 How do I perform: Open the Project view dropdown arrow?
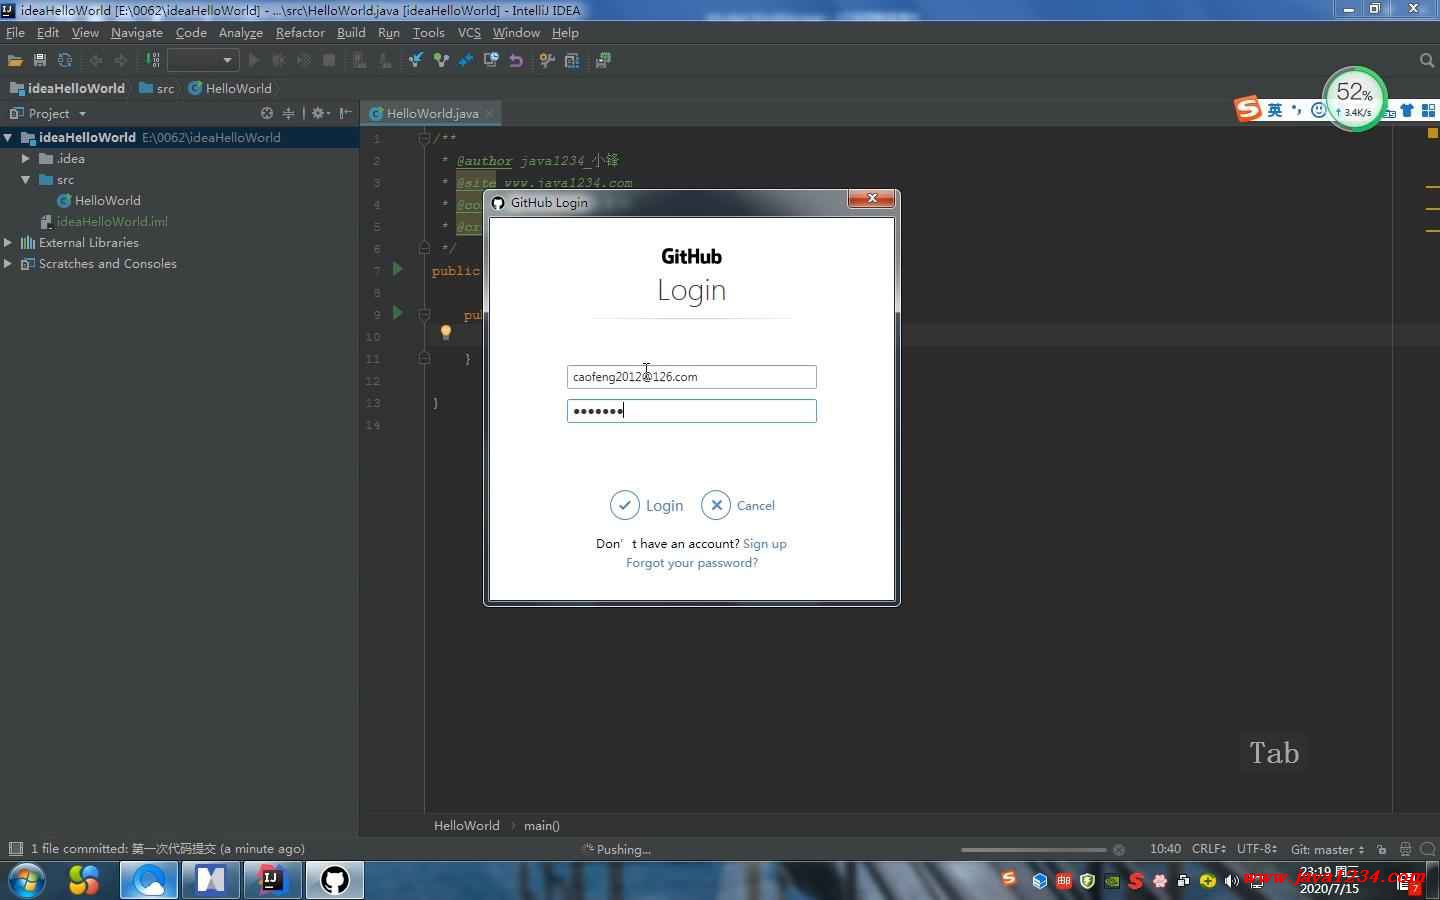pyautogui.click(x=82, y=114)
